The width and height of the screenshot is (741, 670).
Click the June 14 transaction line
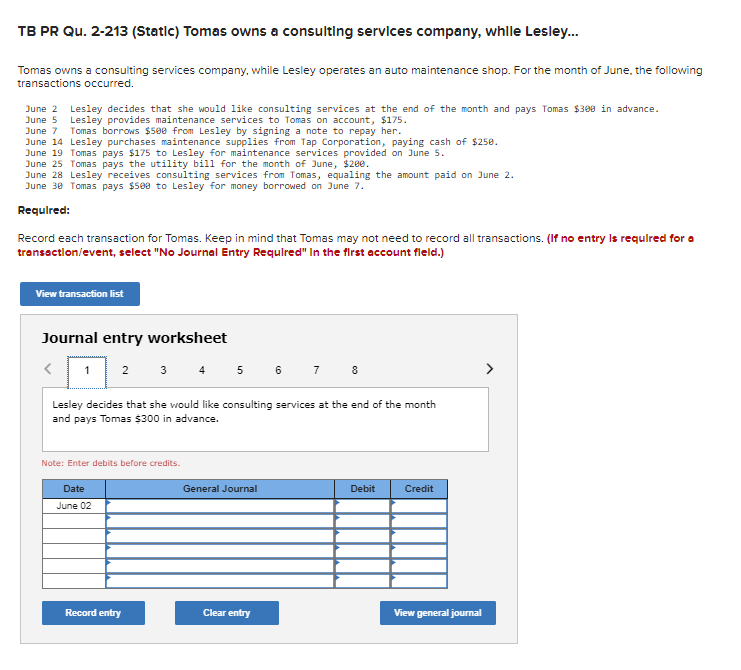tap(262, 142)
